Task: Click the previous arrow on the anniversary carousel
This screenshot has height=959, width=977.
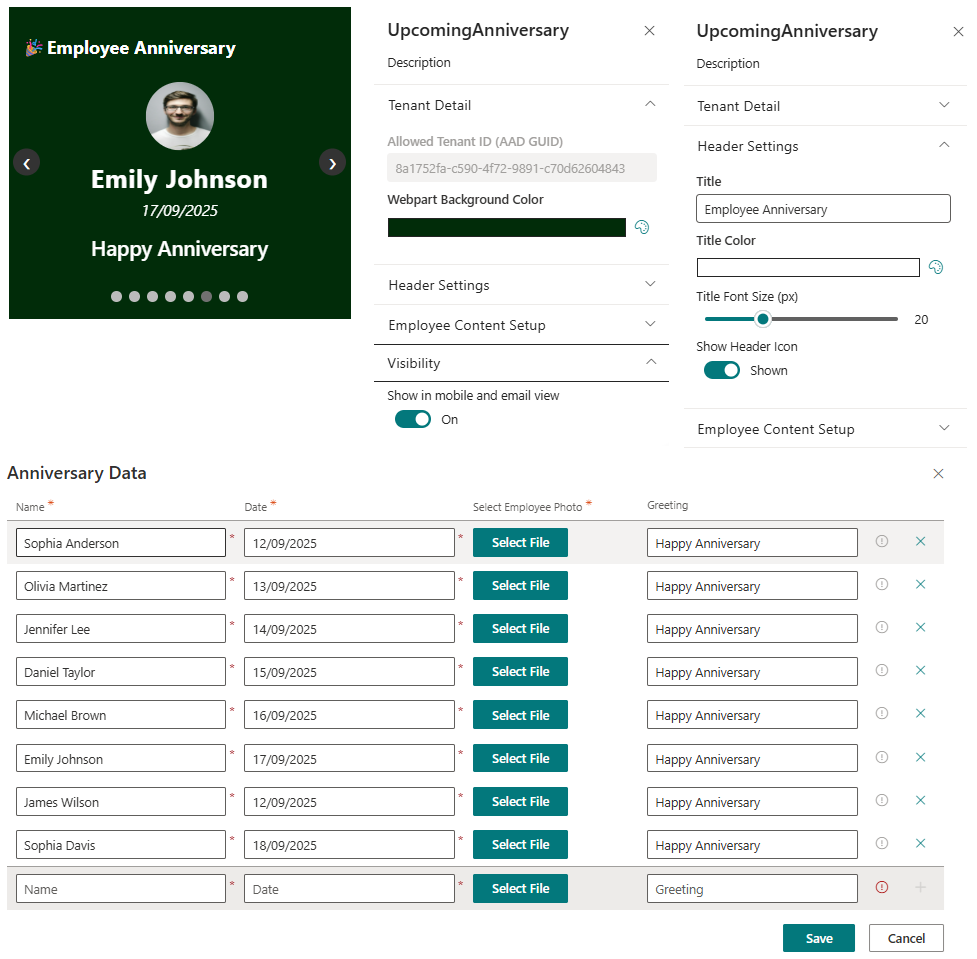Action: [26, 162]
